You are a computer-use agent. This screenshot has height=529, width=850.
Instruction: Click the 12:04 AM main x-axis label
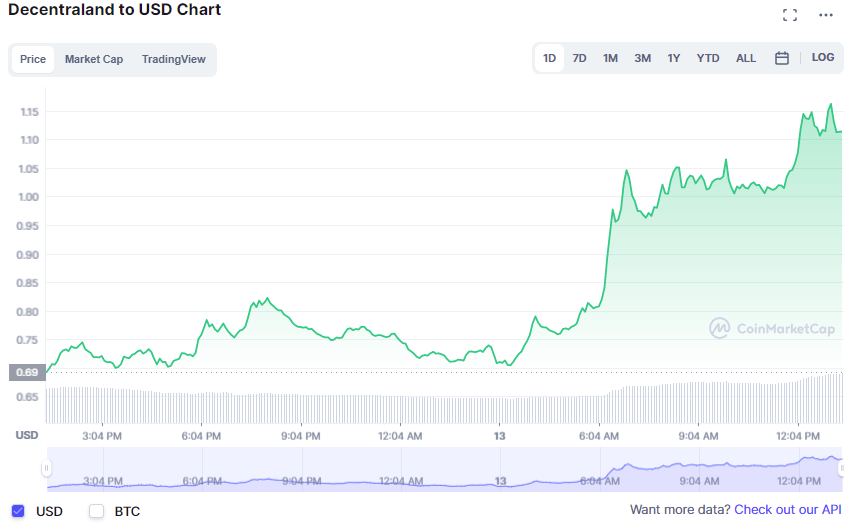click(x=400, y=436)
